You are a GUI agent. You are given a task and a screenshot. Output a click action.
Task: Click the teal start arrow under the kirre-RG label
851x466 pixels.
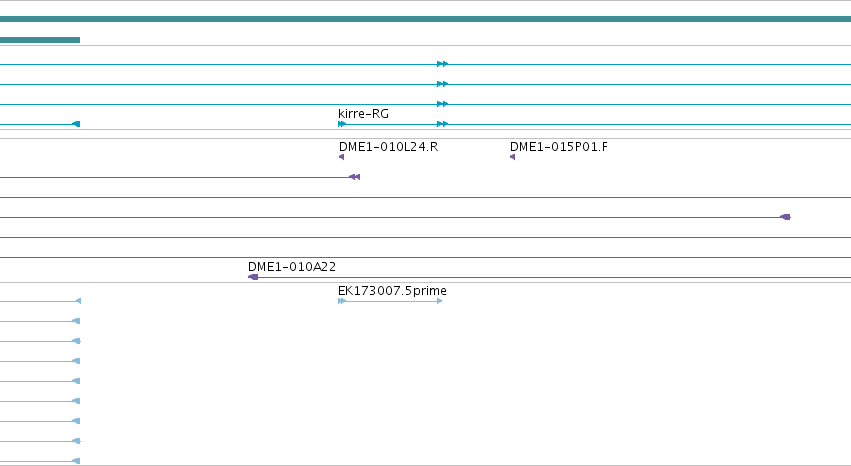coord(342,124)
